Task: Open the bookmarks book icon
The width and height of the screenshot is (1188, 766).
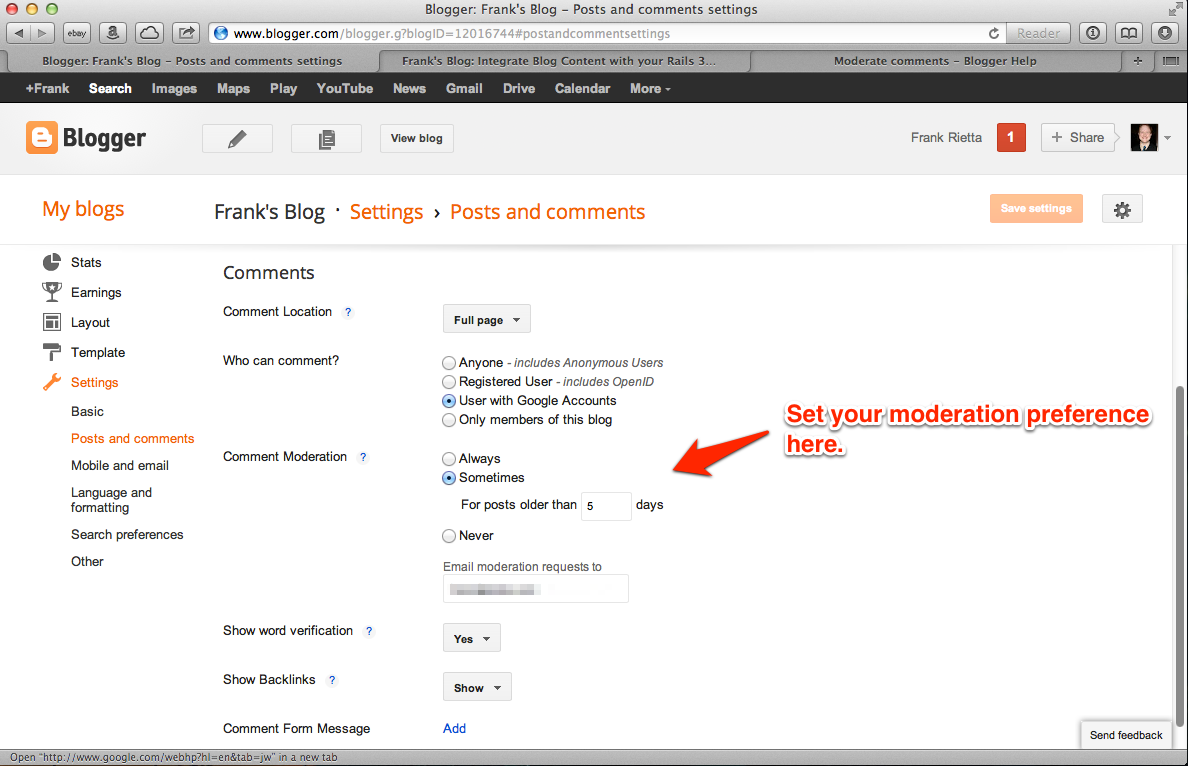Action: click(x=1129, y=33)
